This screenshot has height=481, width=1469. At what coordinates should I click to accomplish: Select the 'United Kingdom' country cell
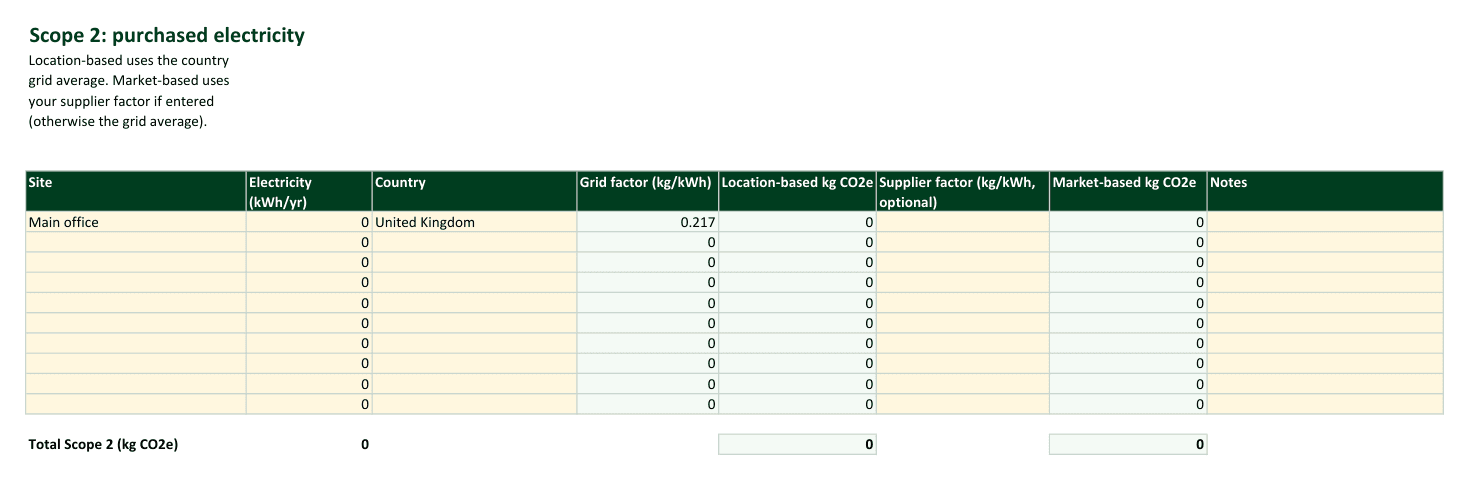tap(474, 222)
